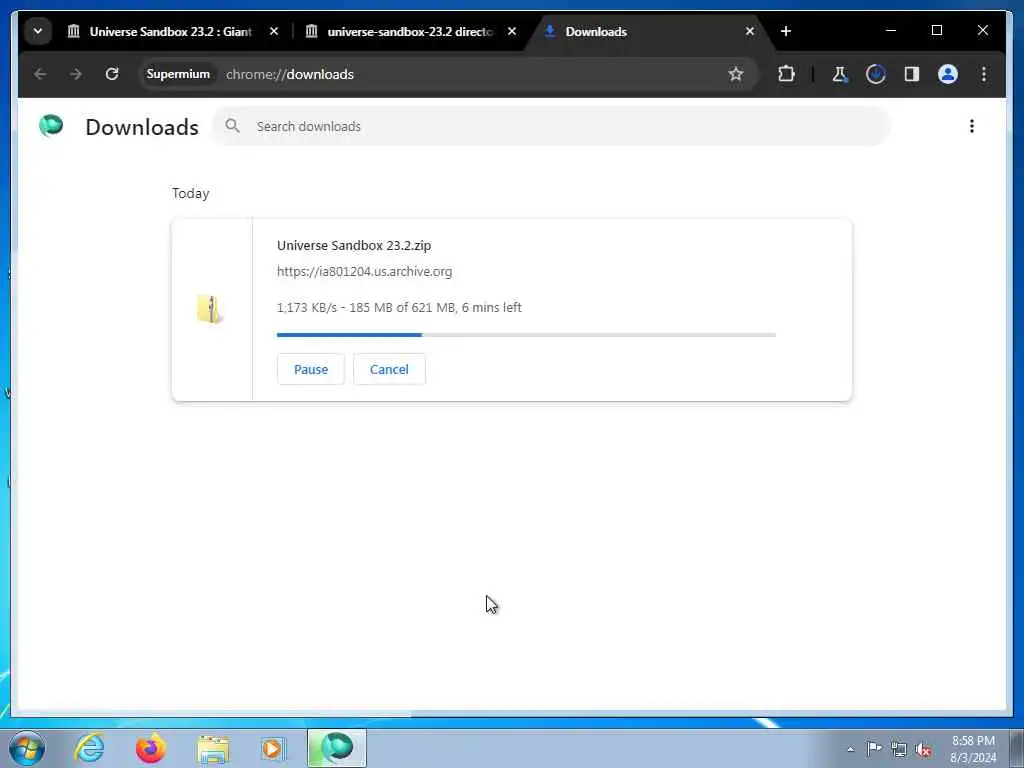Cancel the Universe Sandbox download
Image resolution: width=1024 pixels, height=768 pixels.
click(x=389, y=370)
